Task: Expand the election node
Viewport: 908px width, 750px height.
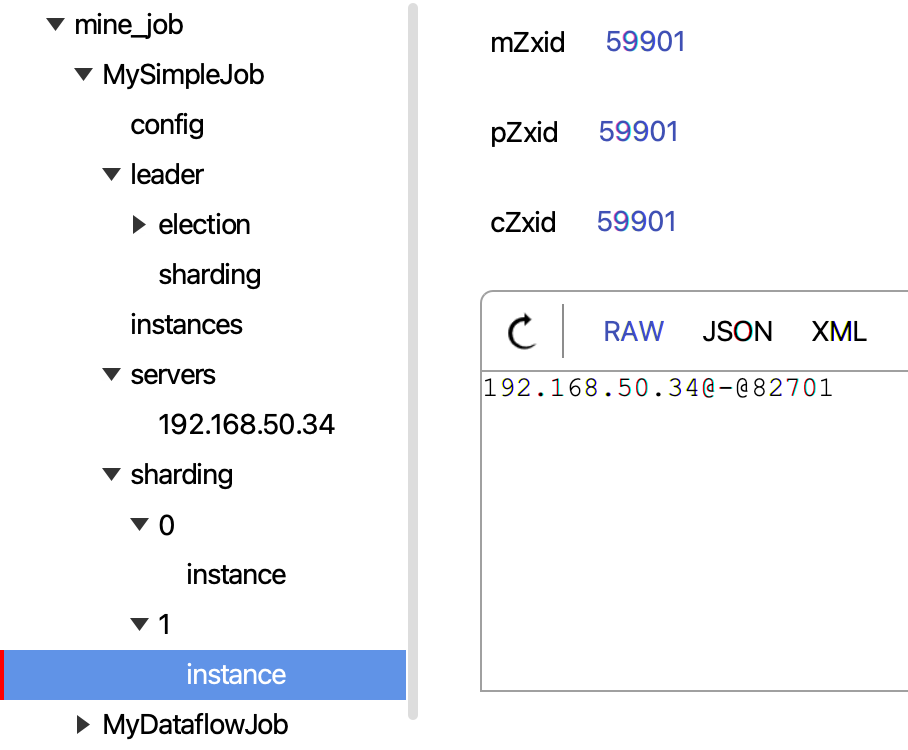Action: click(x=139, y=224)
